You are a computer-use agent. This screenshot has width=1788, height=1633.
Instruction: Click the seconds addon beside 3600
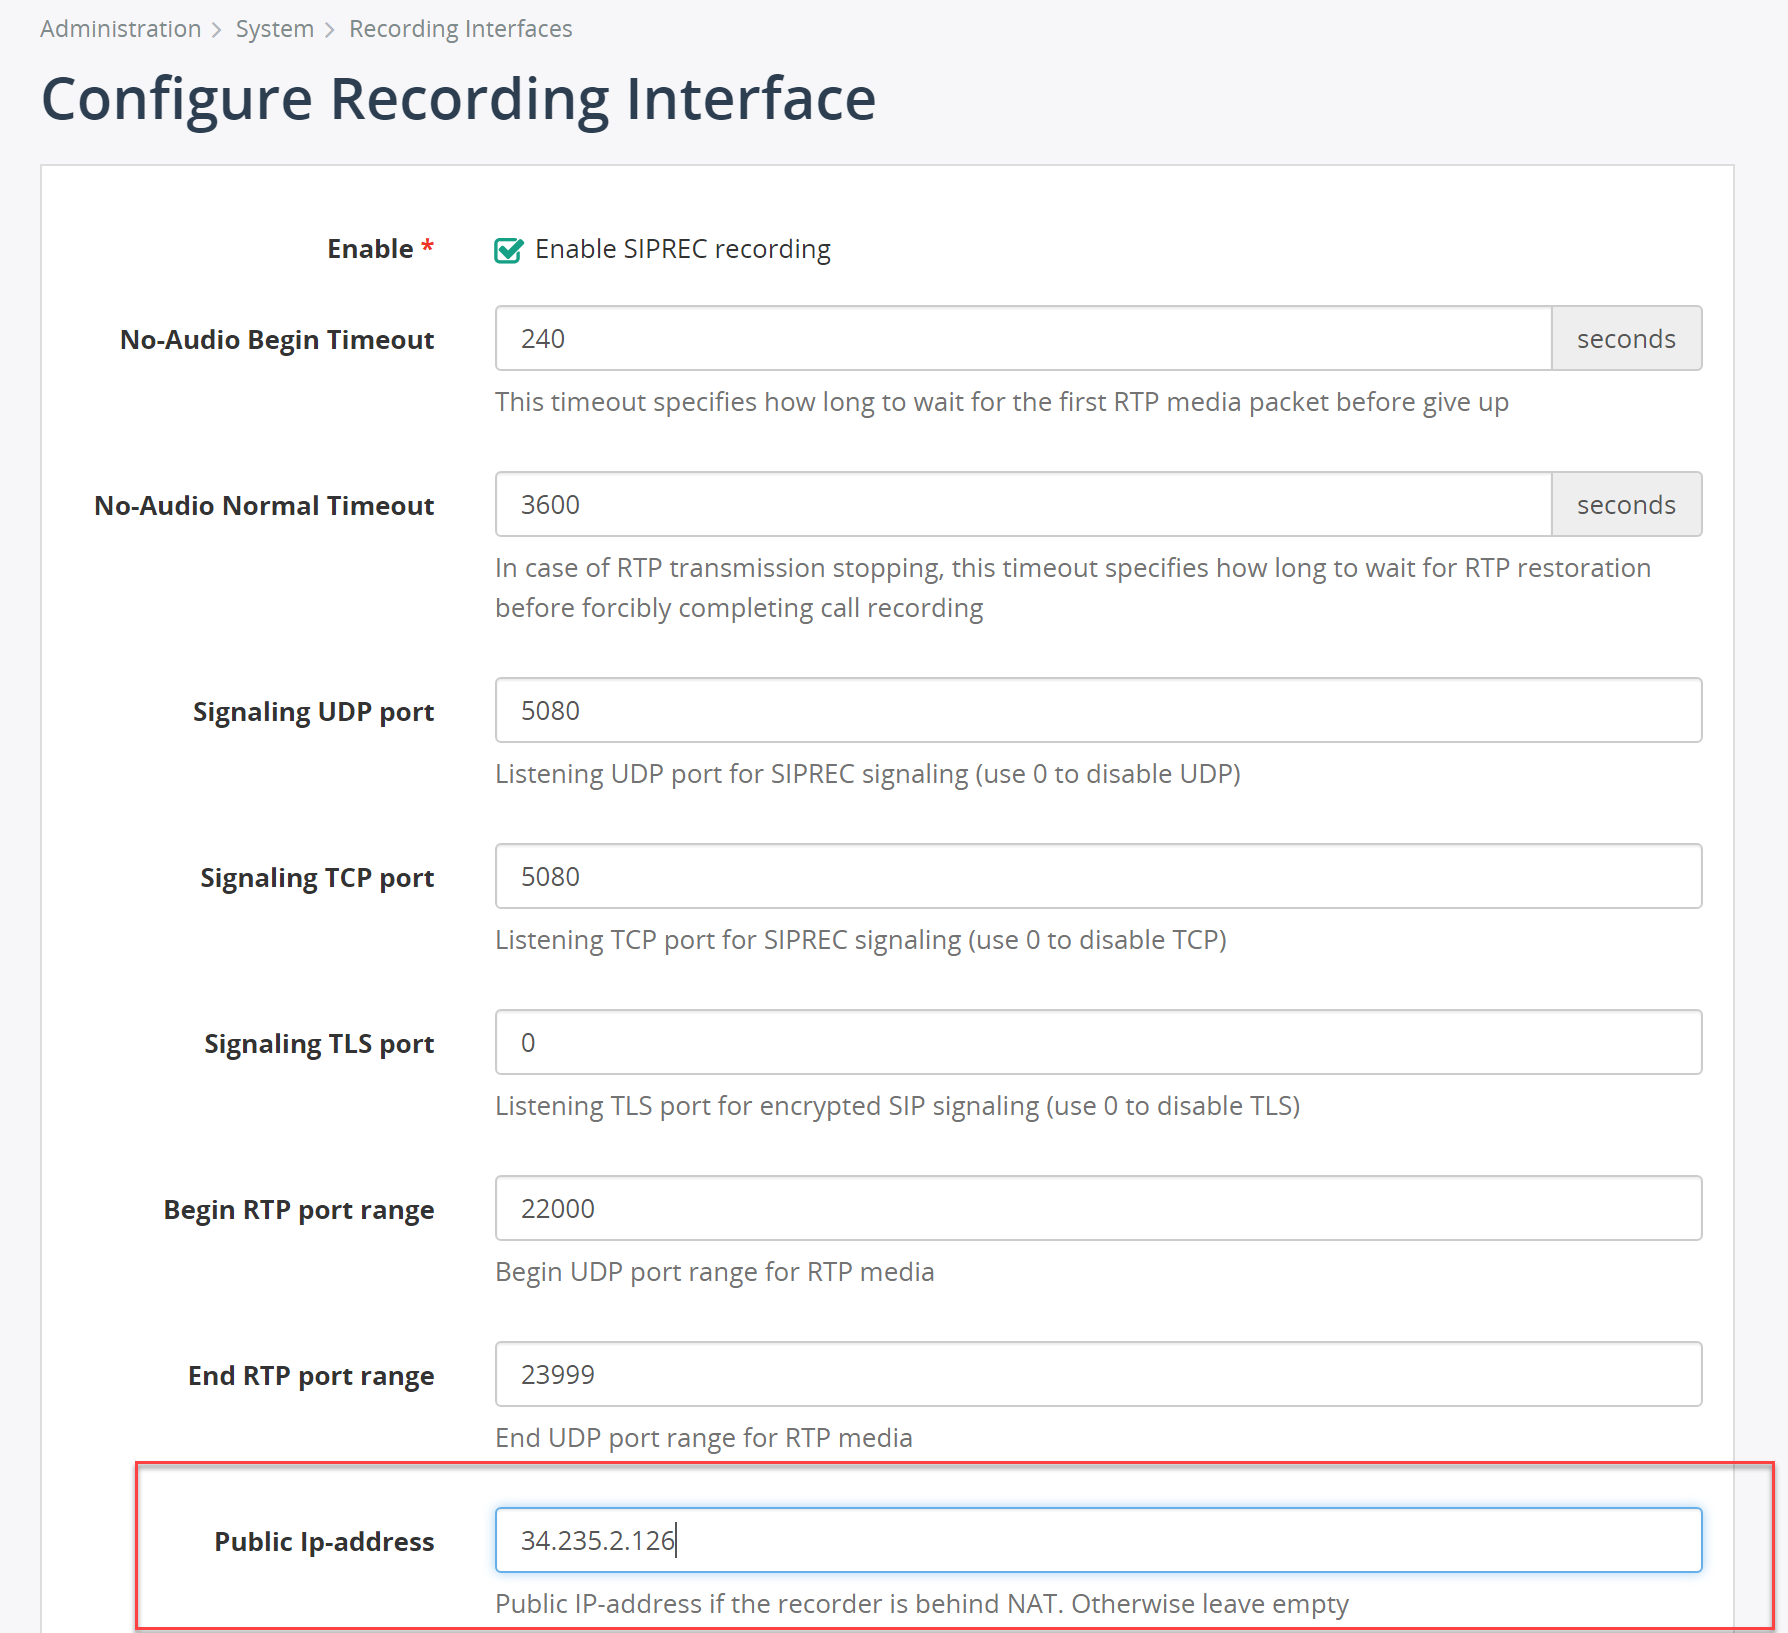pyautogui.click(x=1626, y=505)
